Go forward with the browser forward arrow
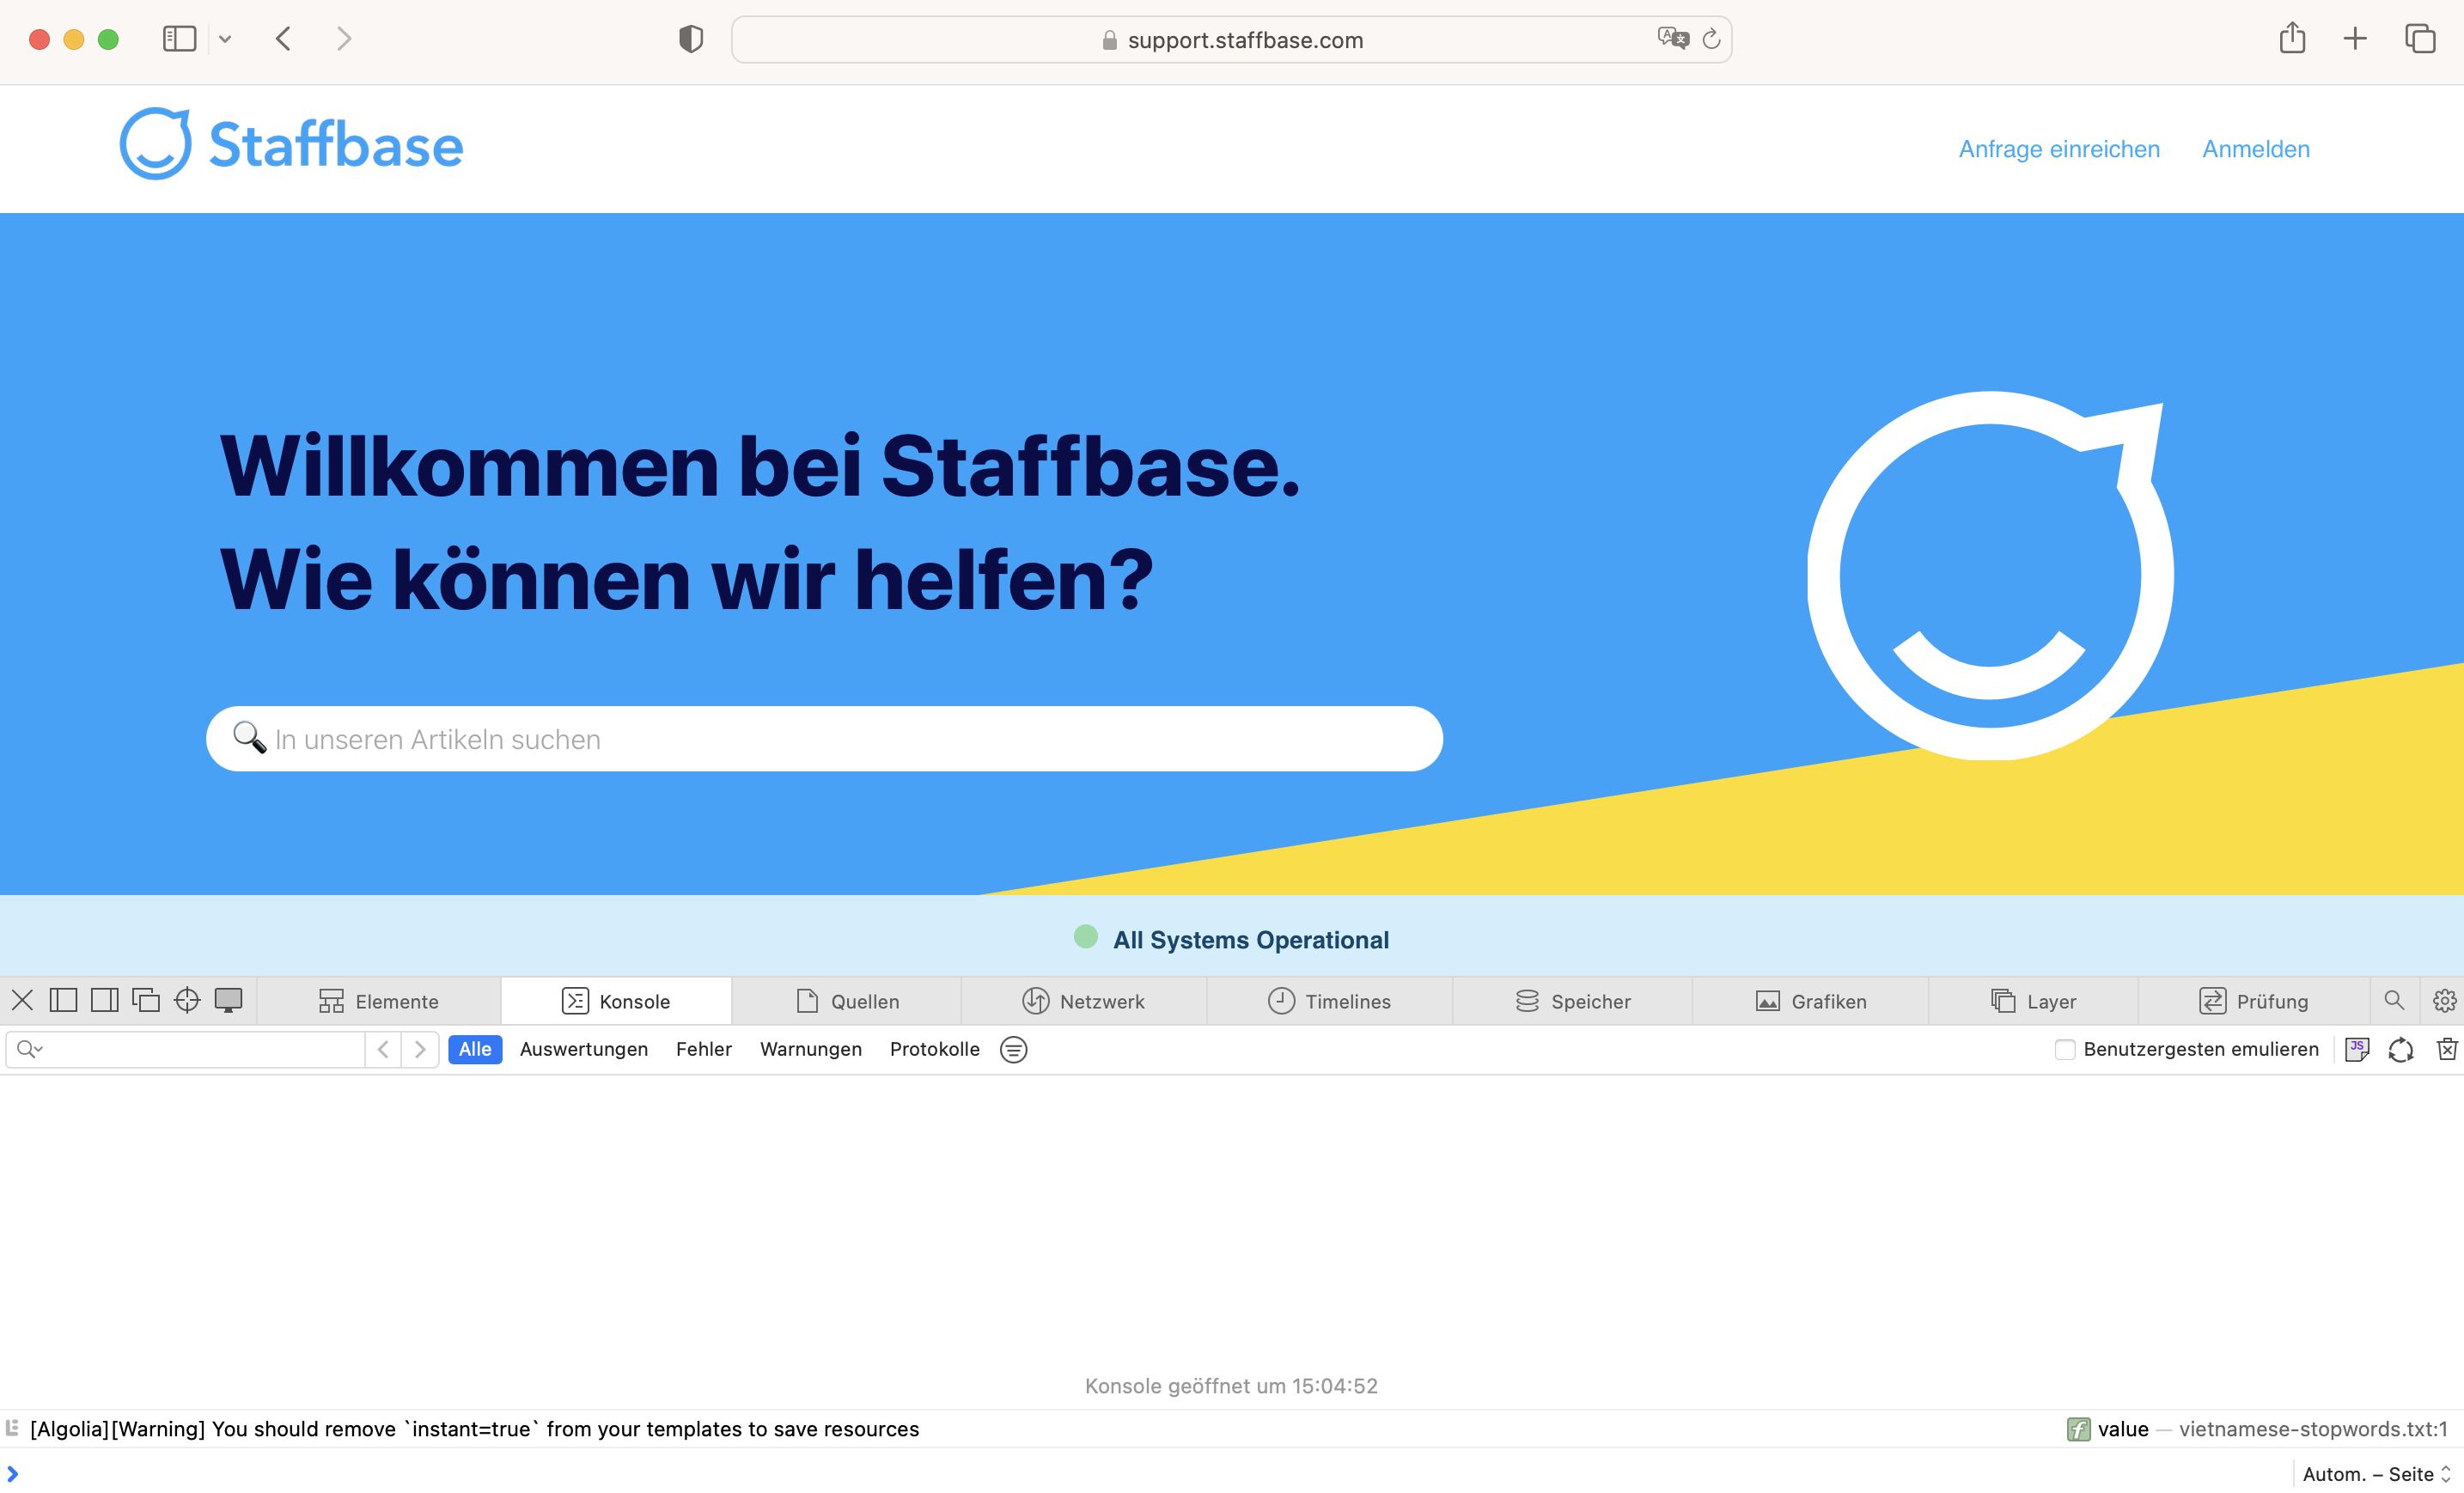This screenshot has width=2464, height=1493. click(x=344, y=39)
